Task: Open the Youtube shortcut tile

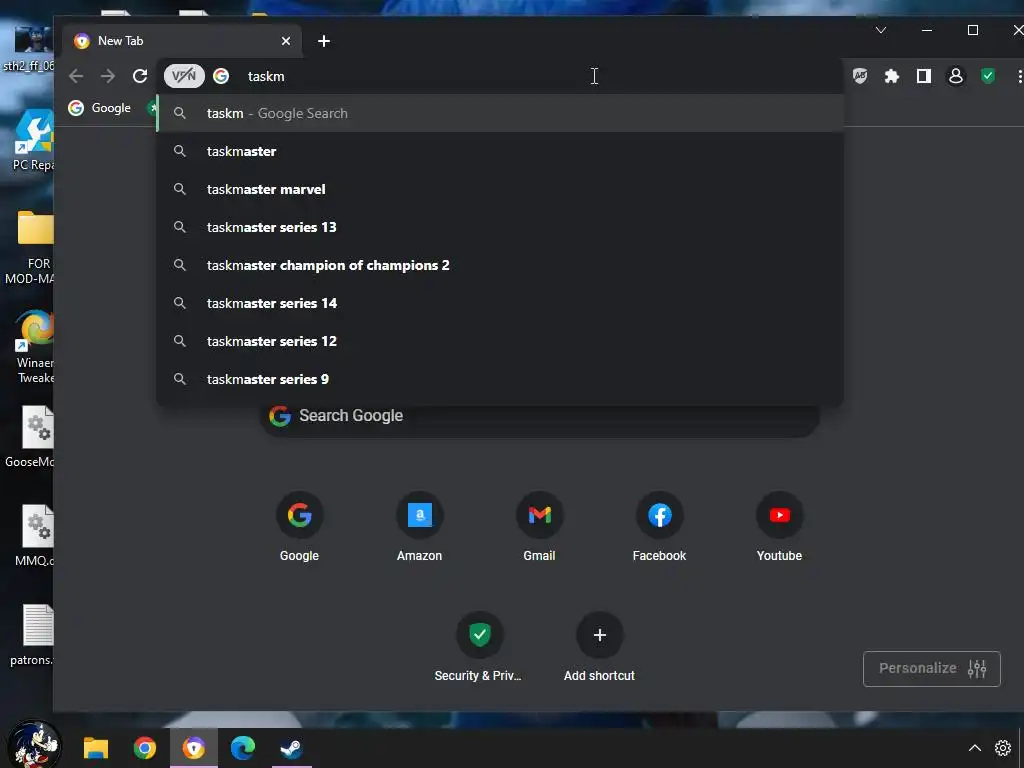Action: [x=779, y=527]
